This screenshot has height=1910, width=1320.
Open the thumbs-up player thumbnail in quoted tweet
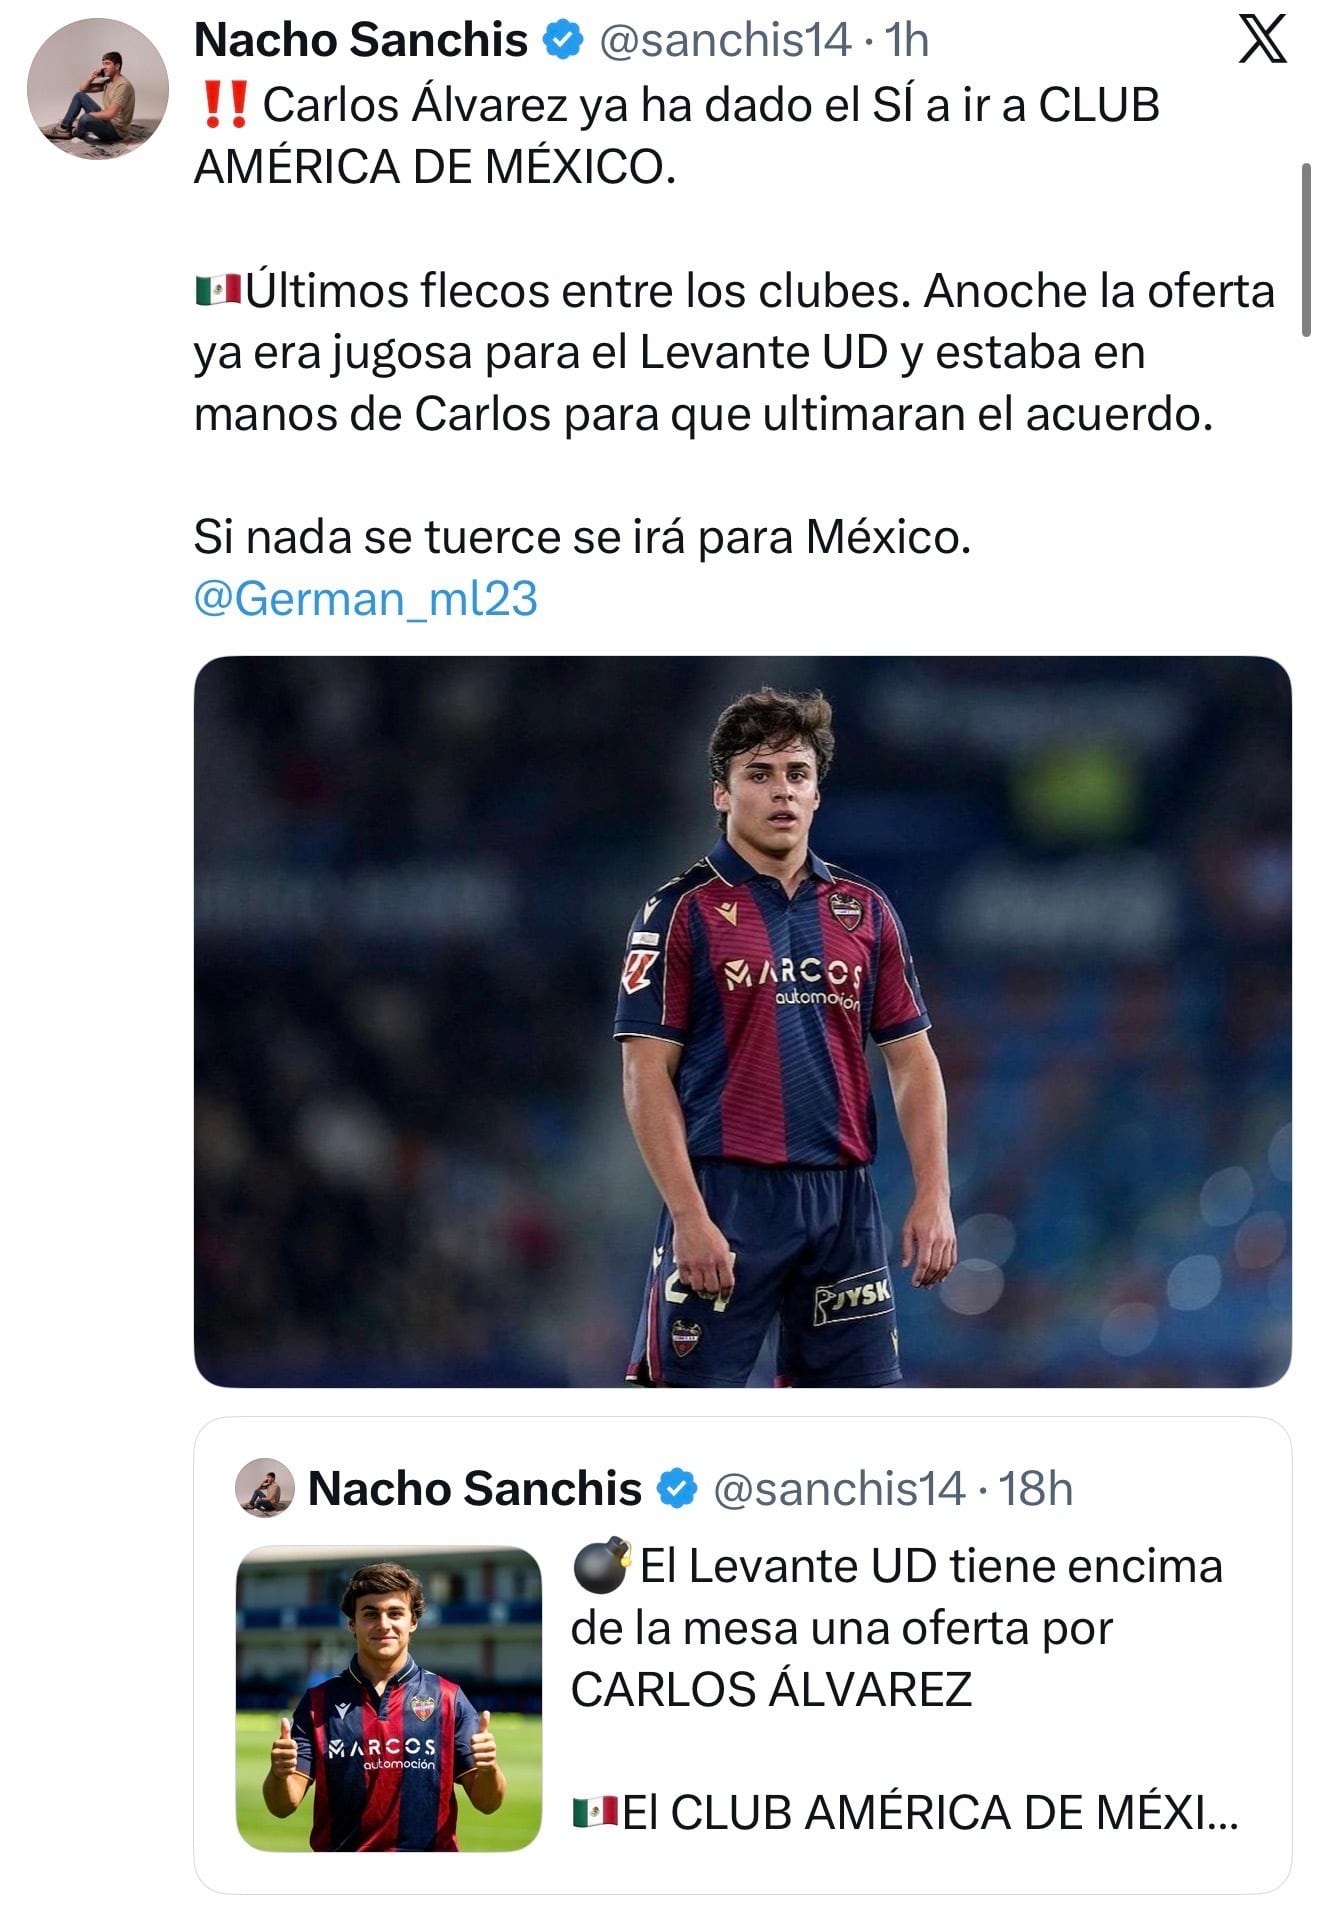click(x=389, y=1698)
